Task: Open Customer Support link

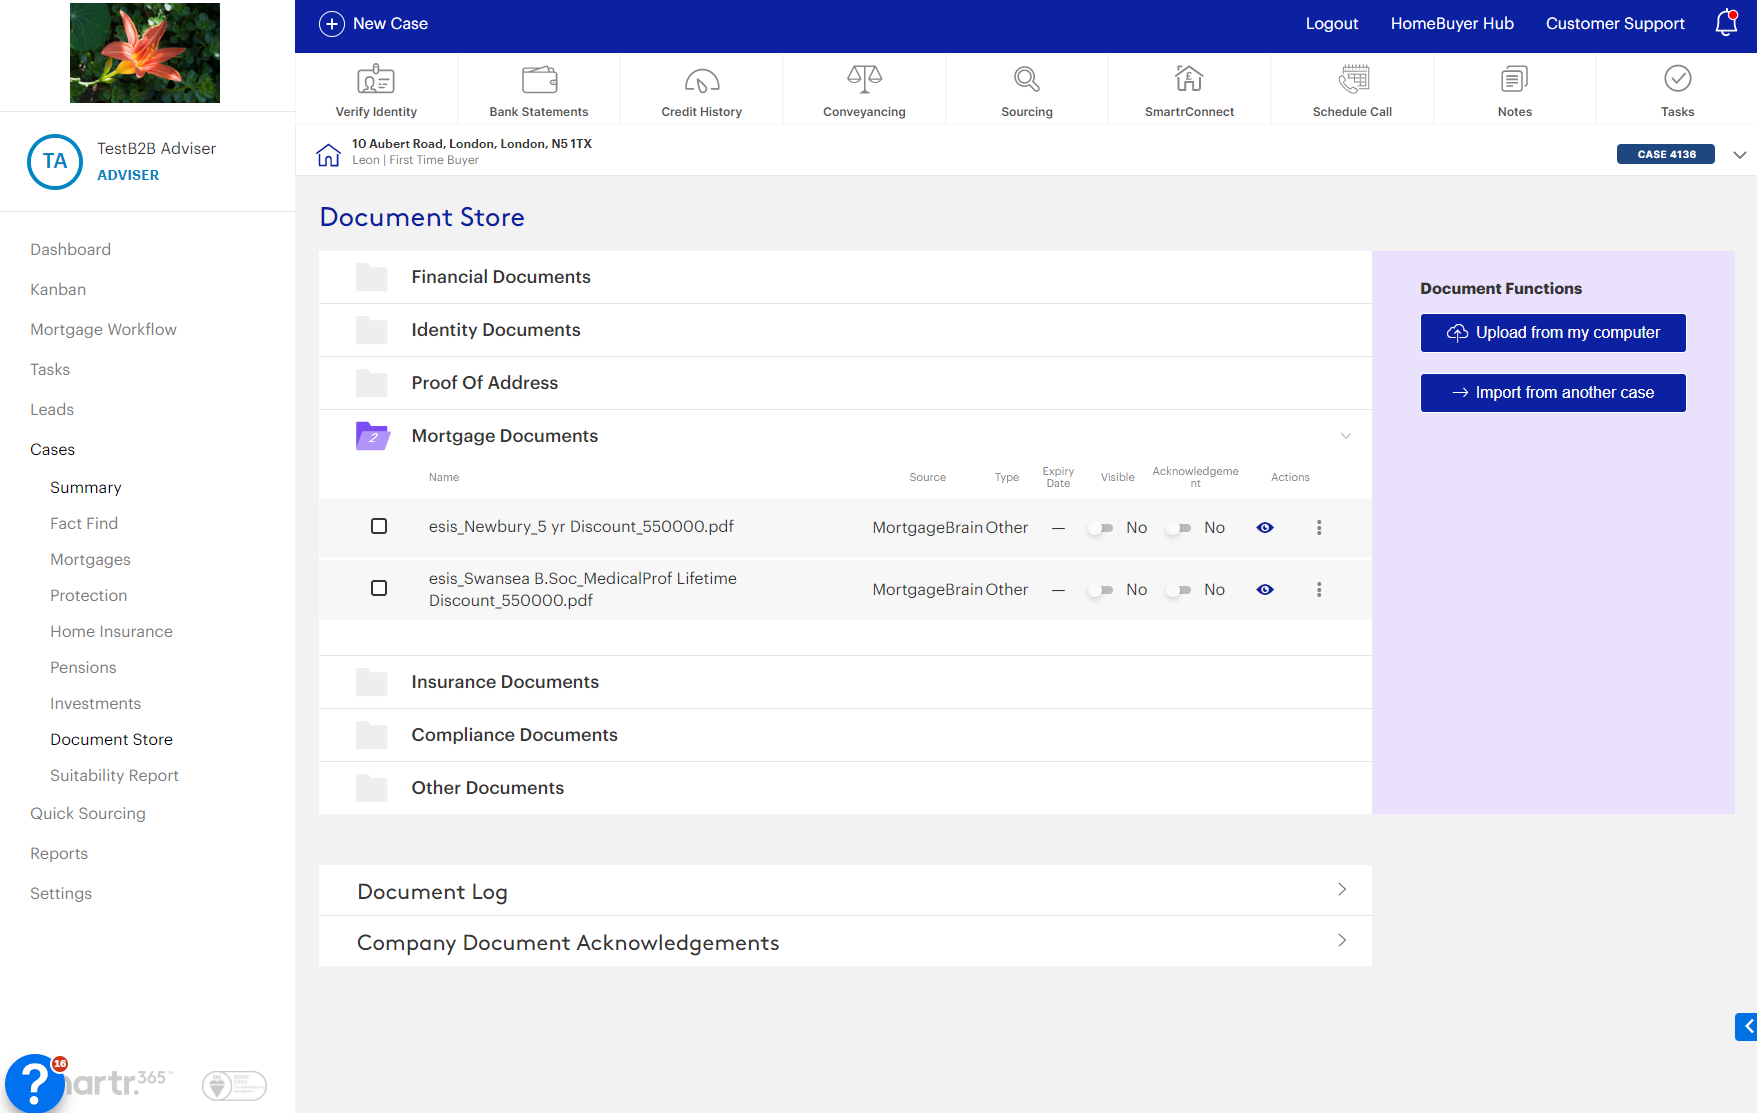Action: point(1615,24)
